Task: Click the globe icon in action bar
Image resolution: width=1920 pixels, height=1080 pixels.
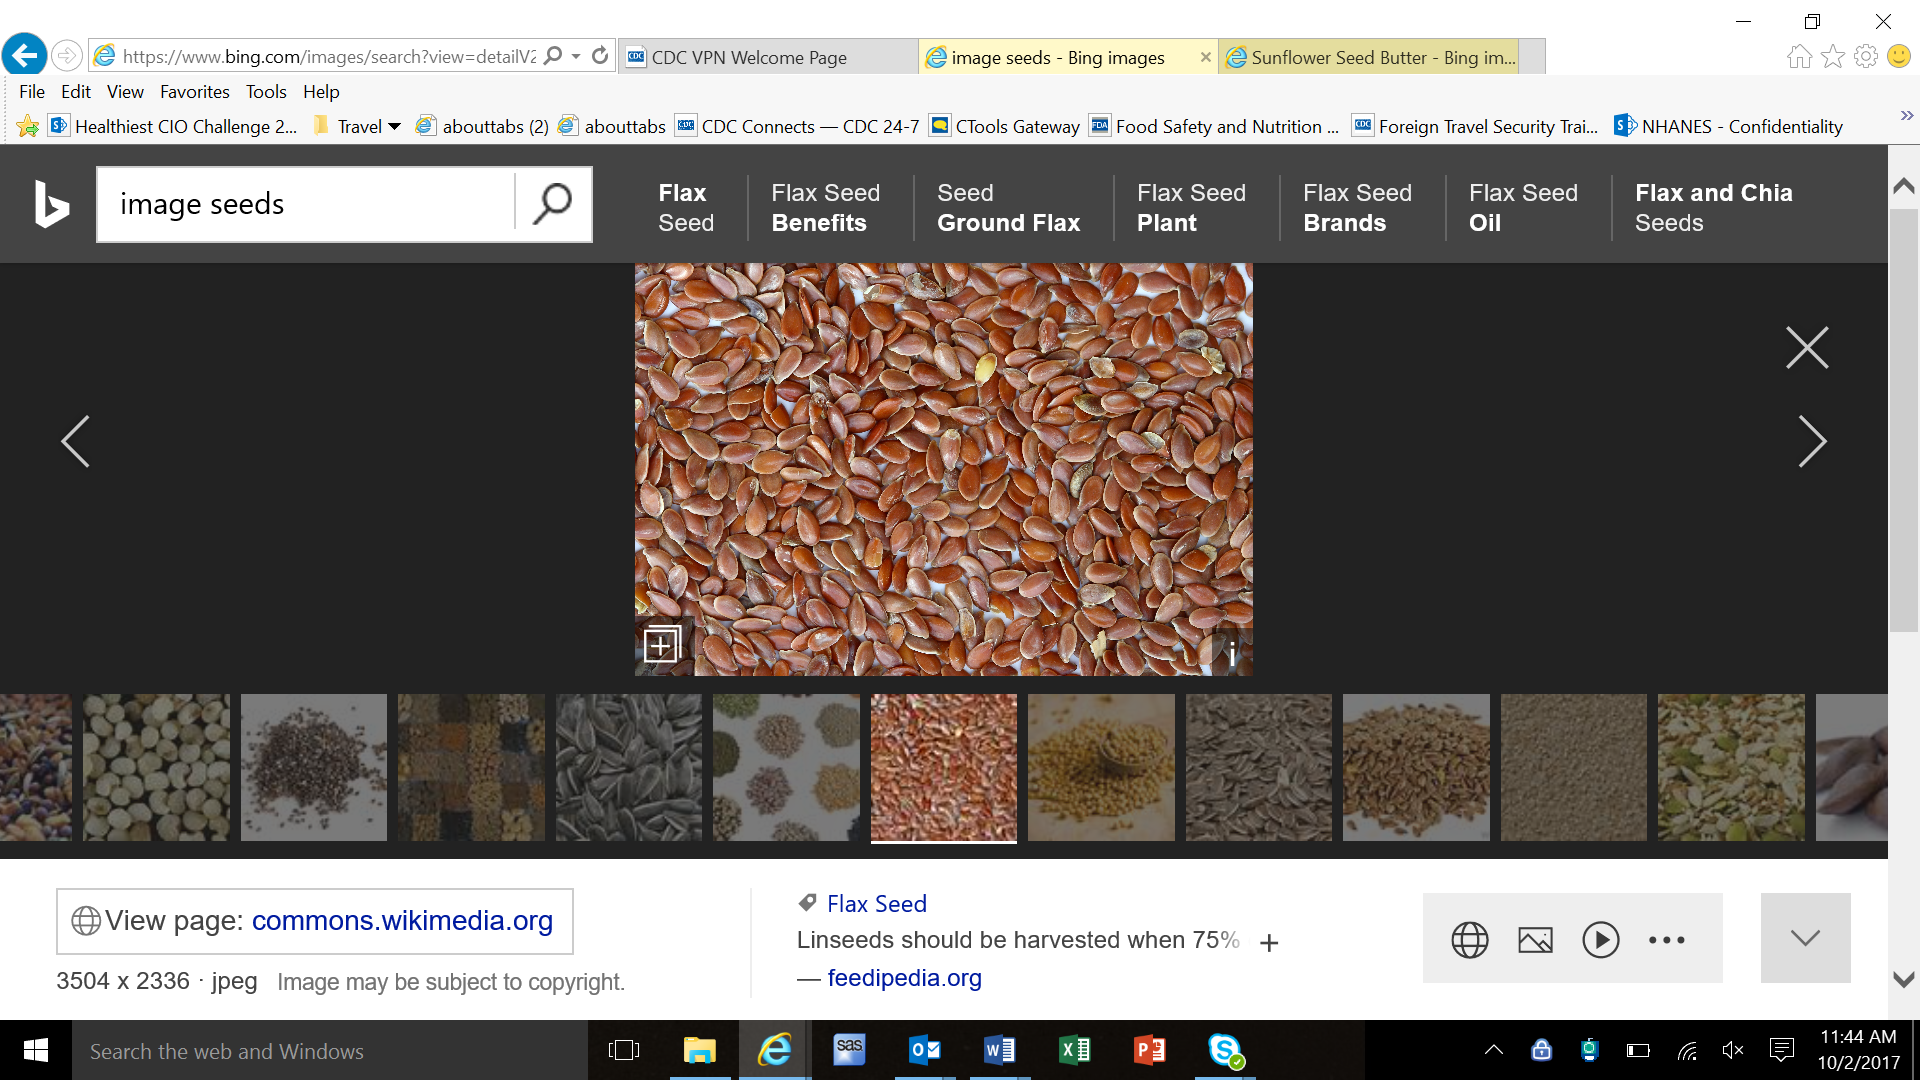Action: pyautogui.click(x=1469, y=940)
